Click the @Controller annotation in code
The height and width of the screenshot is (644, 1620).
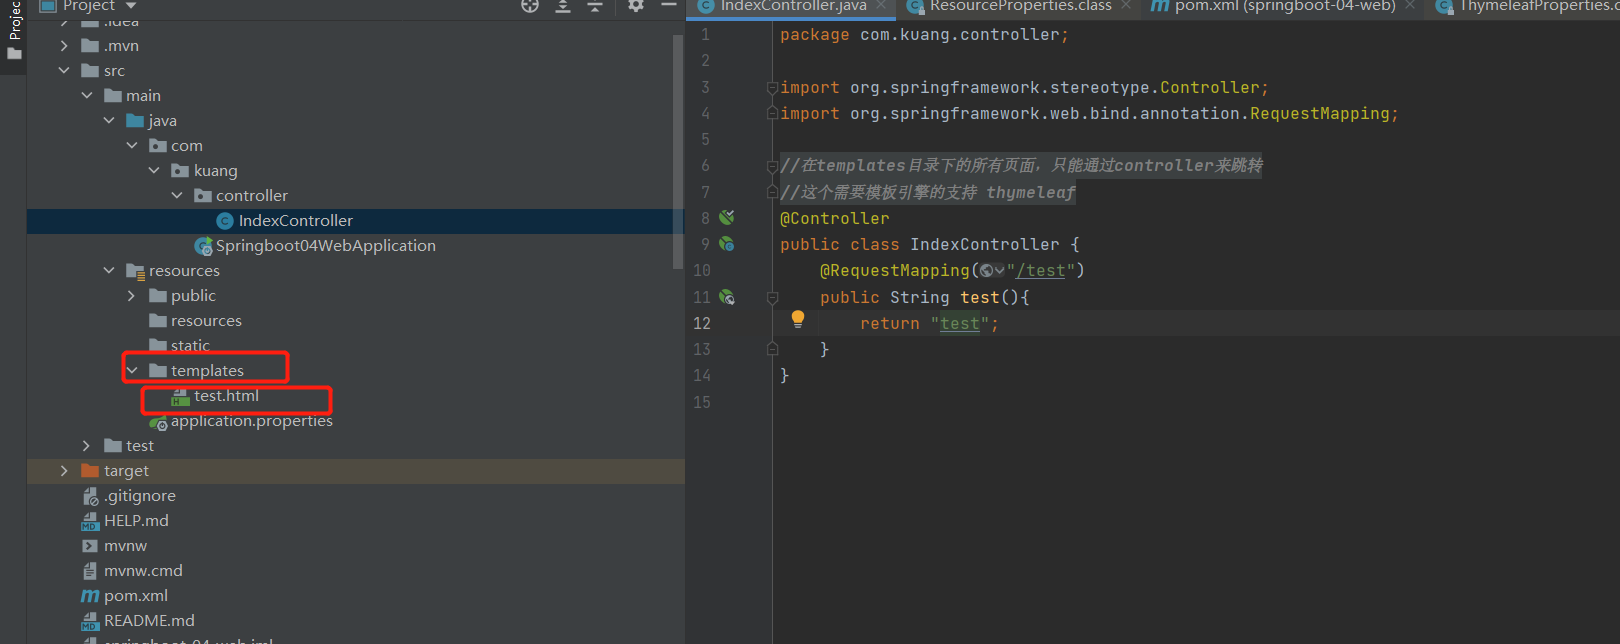point(834,218)
